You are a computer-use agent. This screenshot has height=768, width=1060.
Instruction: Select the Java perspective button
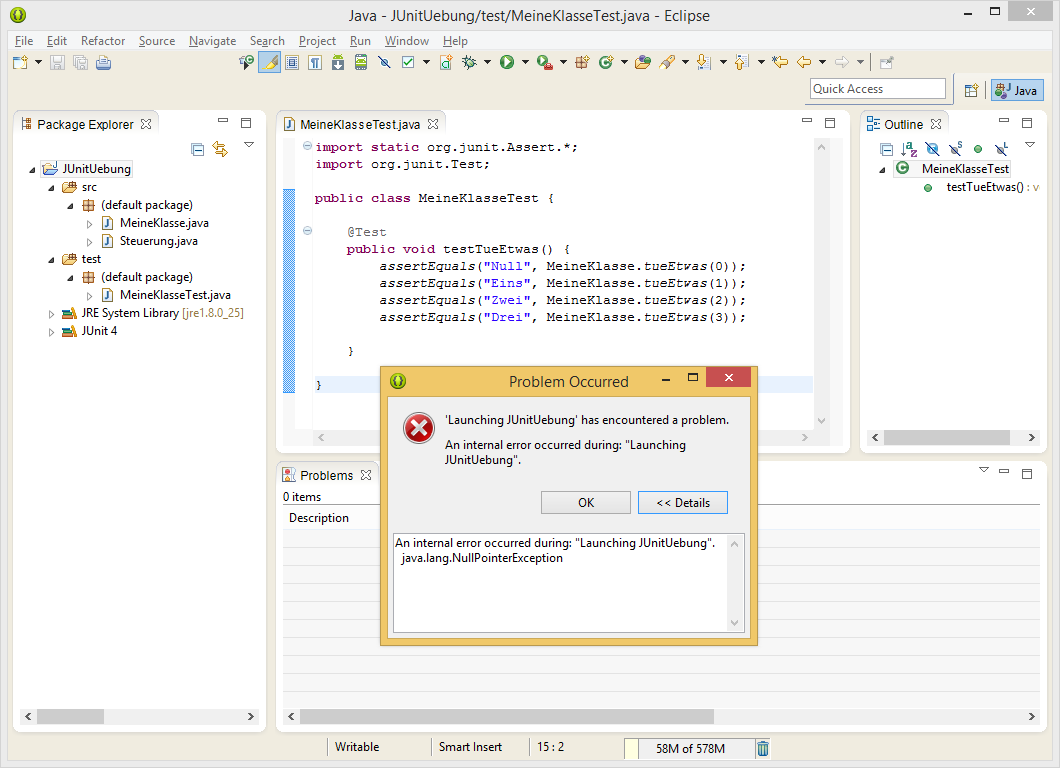pyautogui.click(x=1017, y=91)
